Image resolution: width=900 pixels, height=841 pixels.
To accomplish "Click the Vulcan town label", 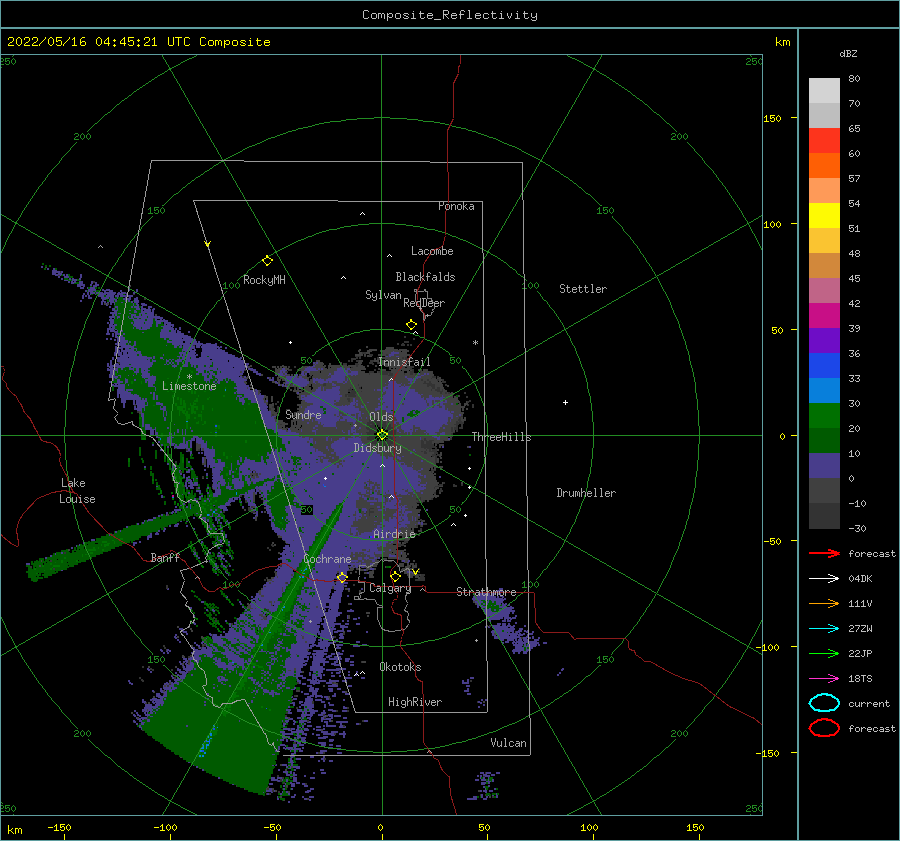I will click(509, 743).
